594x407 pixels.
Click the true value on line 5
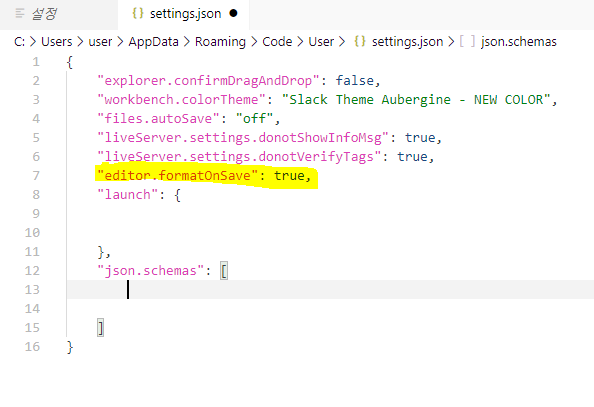click(x=420, y=138)
